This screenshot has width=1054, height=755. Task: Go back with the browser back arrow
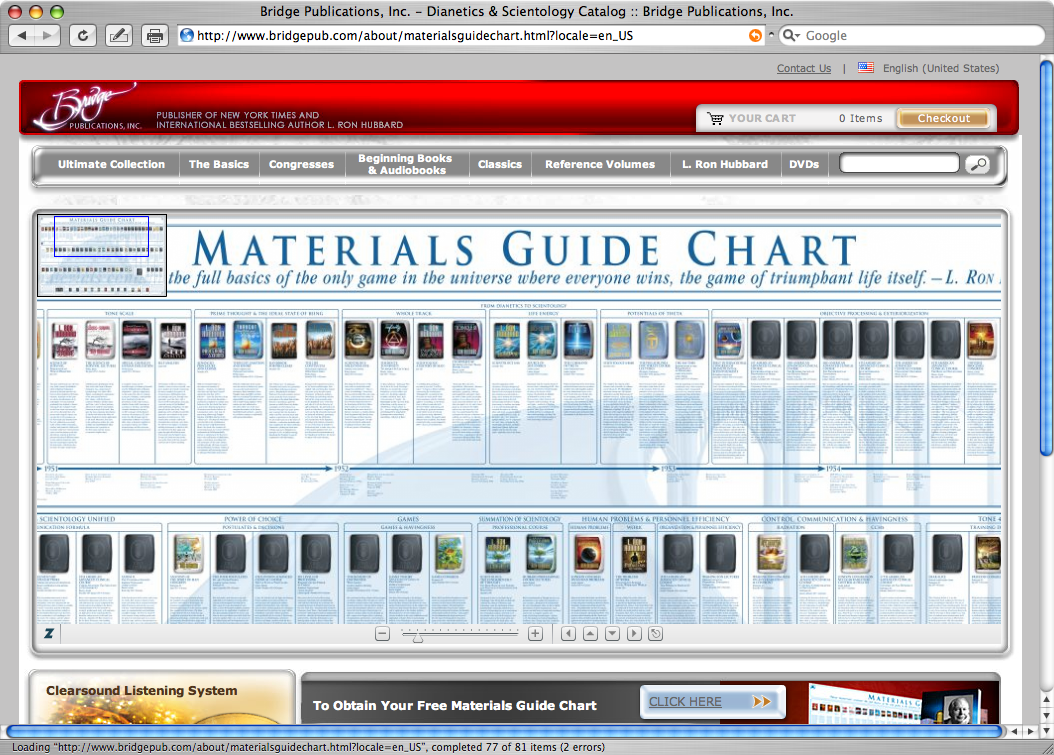[22, 36]
